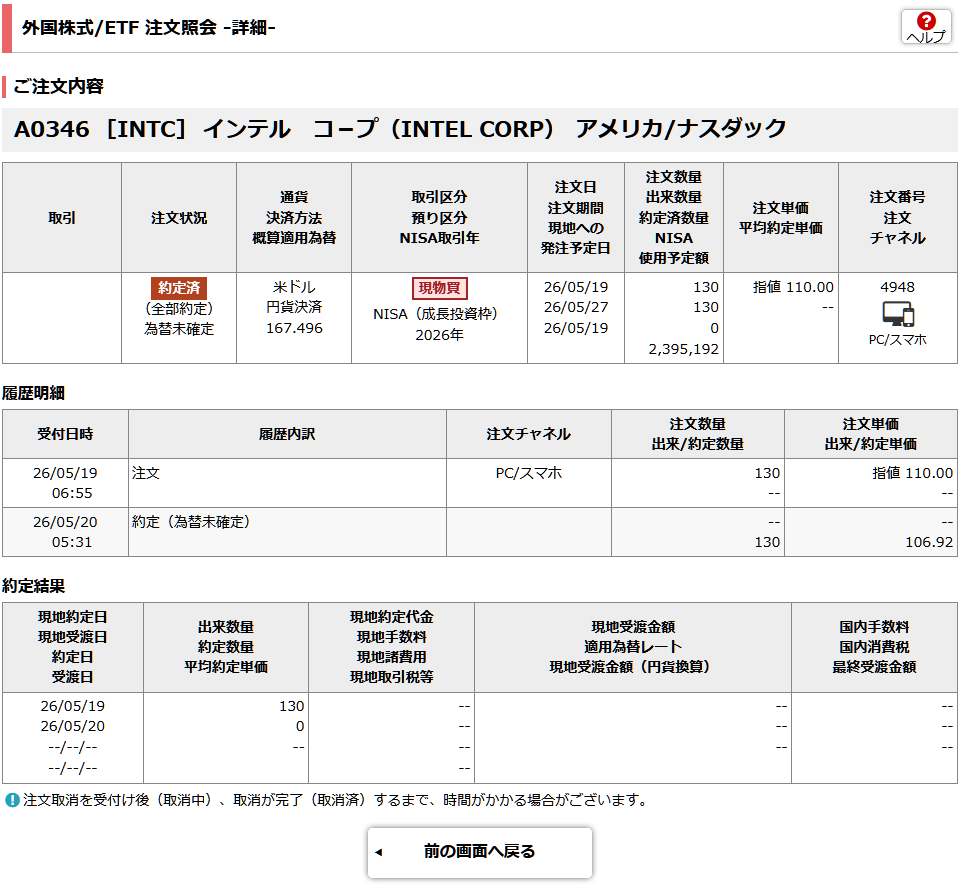Click the 現物買 trade type badge

[x=439, y=288]
